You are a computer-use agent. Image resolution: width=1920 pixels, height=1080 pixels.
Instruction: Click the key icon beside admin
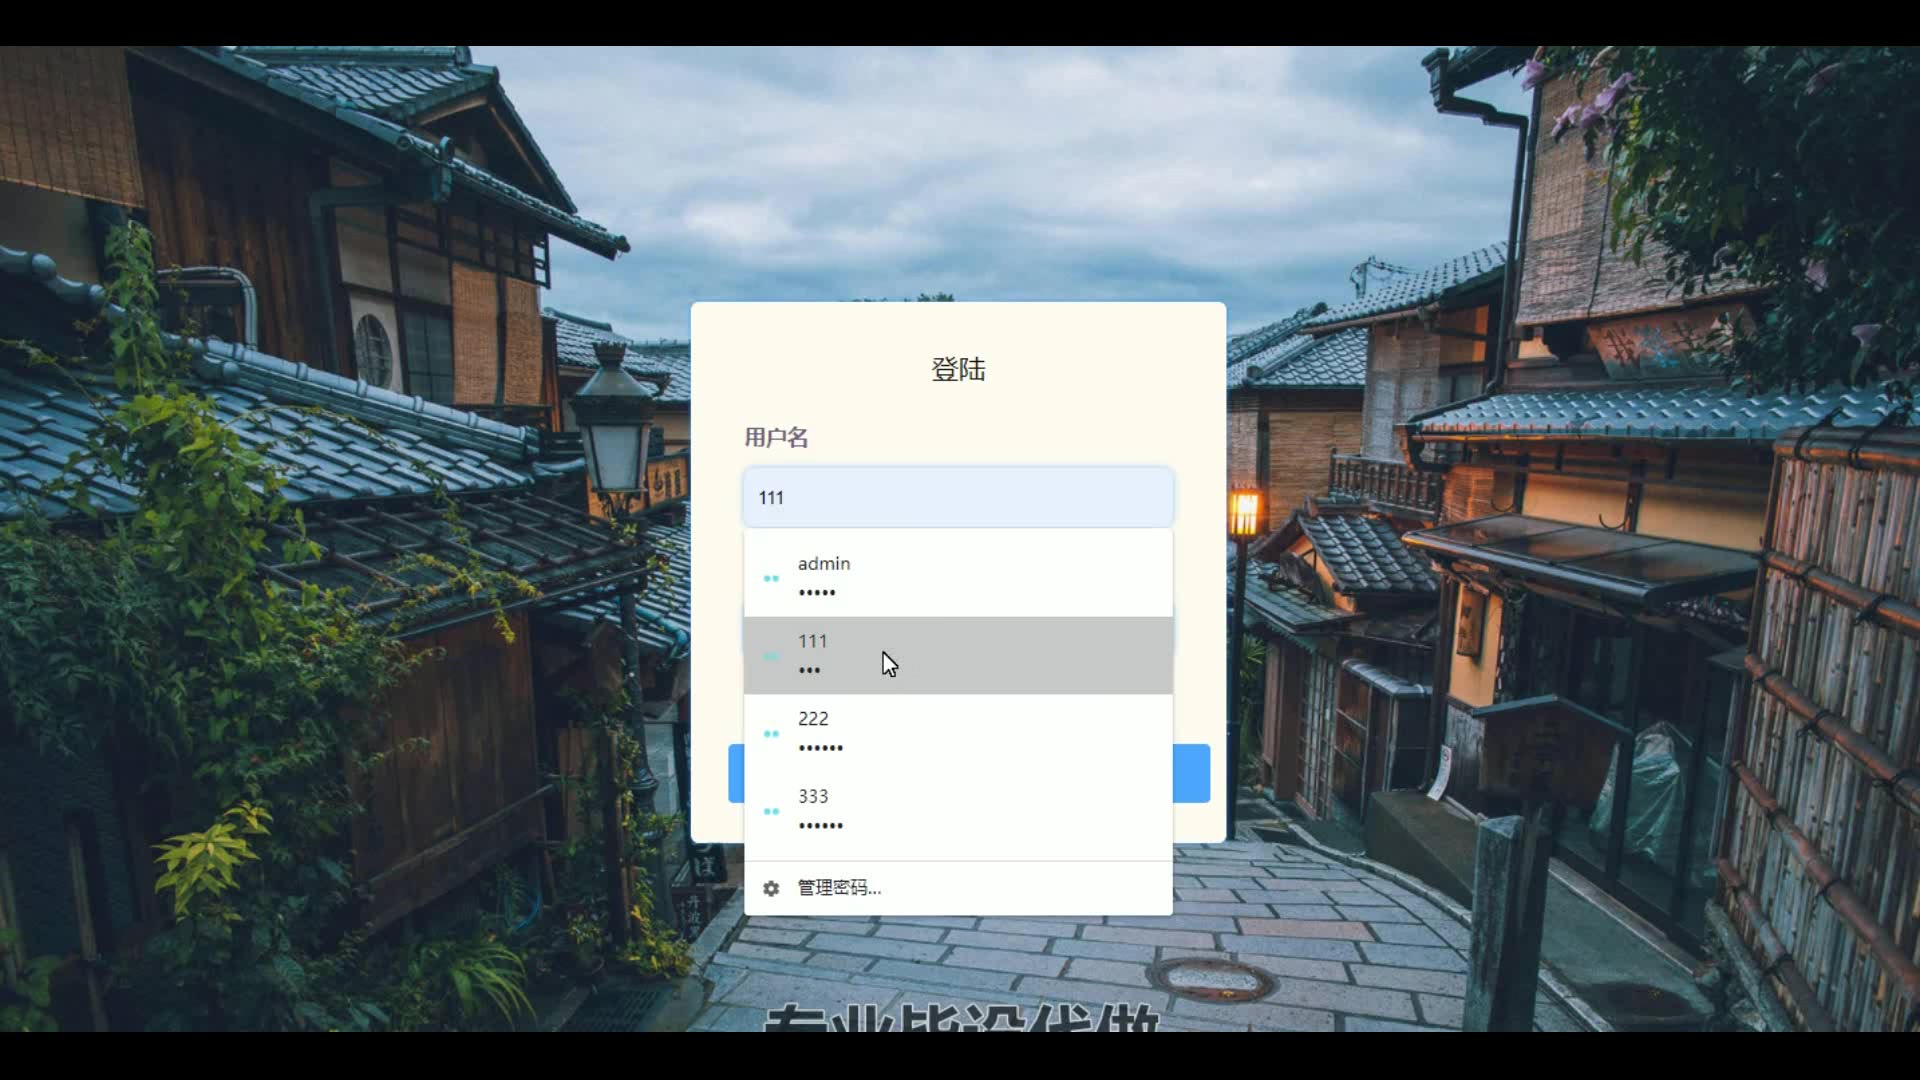tap(771, 578)
